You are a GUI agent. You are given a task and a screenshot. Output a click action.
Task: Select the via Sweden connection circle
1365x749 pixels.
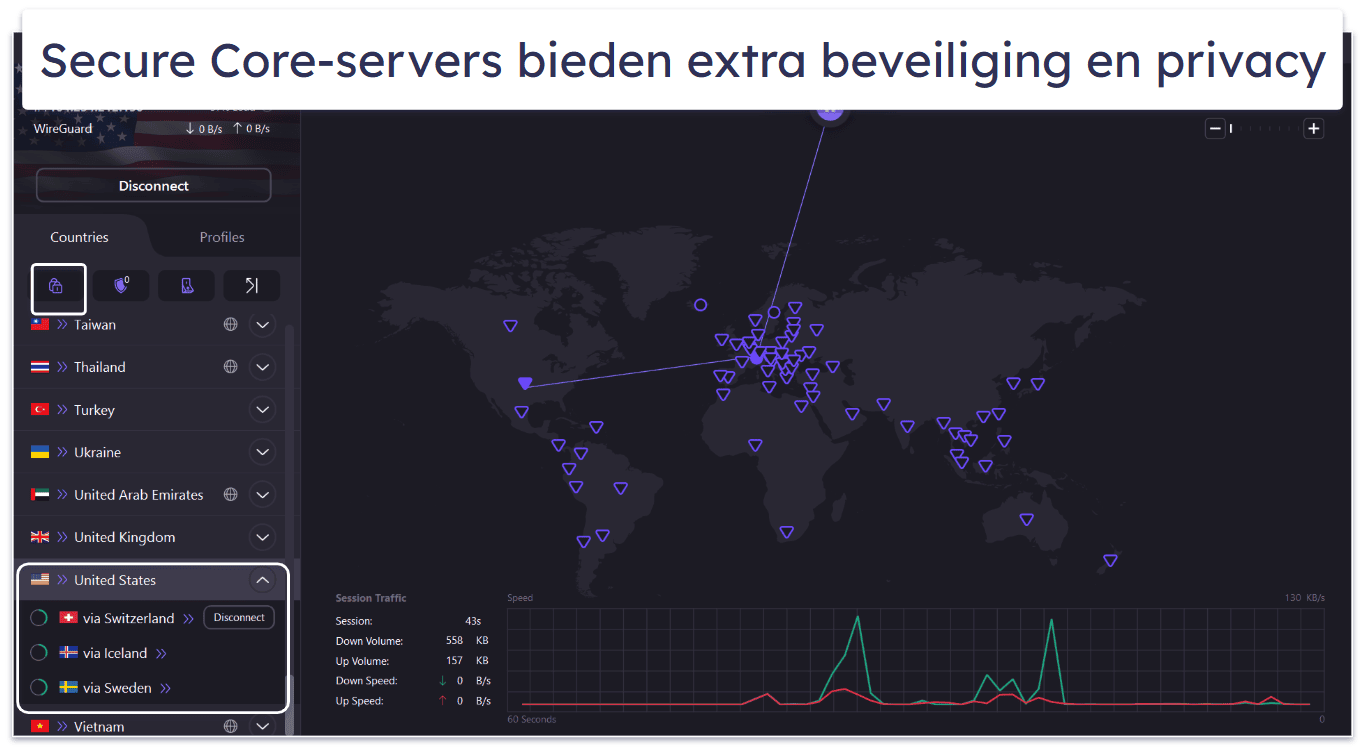click(39, 688)
